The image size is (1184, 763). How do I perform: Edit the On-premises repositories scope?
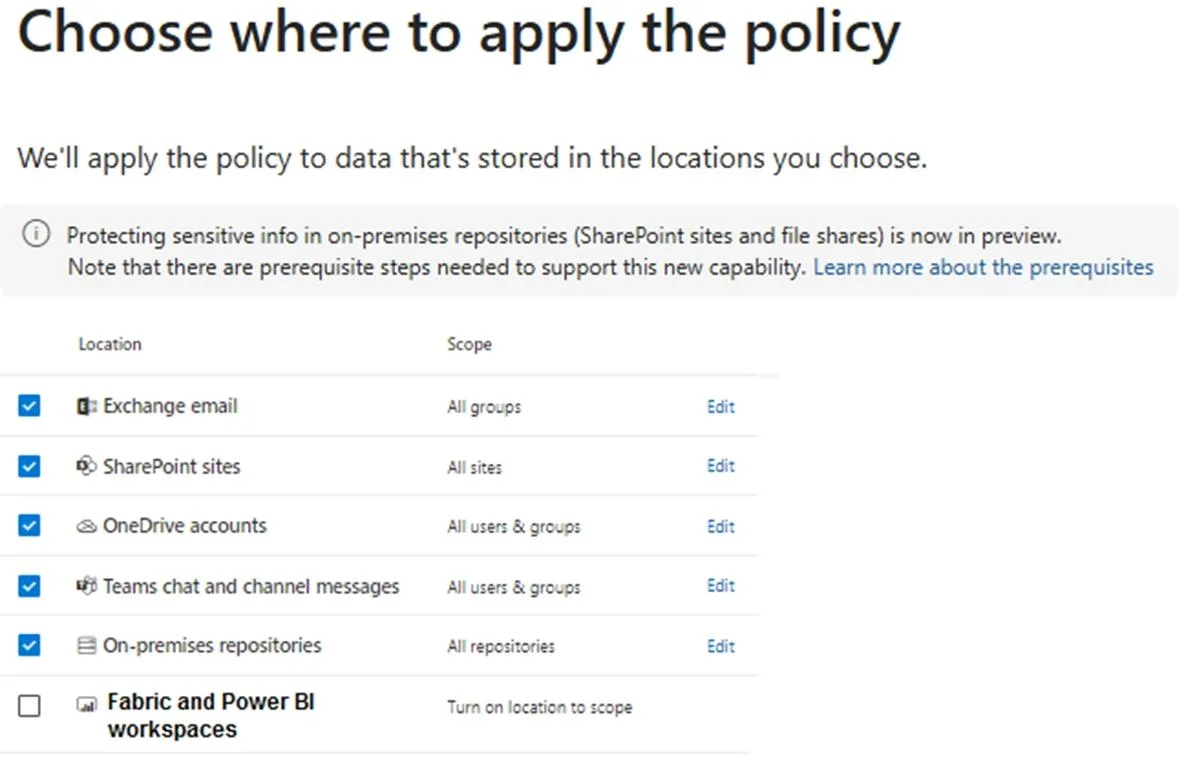[720, 646]
